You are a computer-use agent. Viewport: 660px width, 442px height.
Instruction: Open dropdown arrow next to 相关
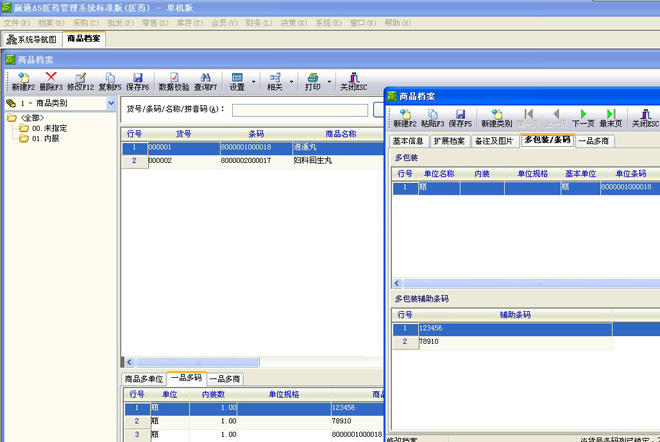point(291,82)
